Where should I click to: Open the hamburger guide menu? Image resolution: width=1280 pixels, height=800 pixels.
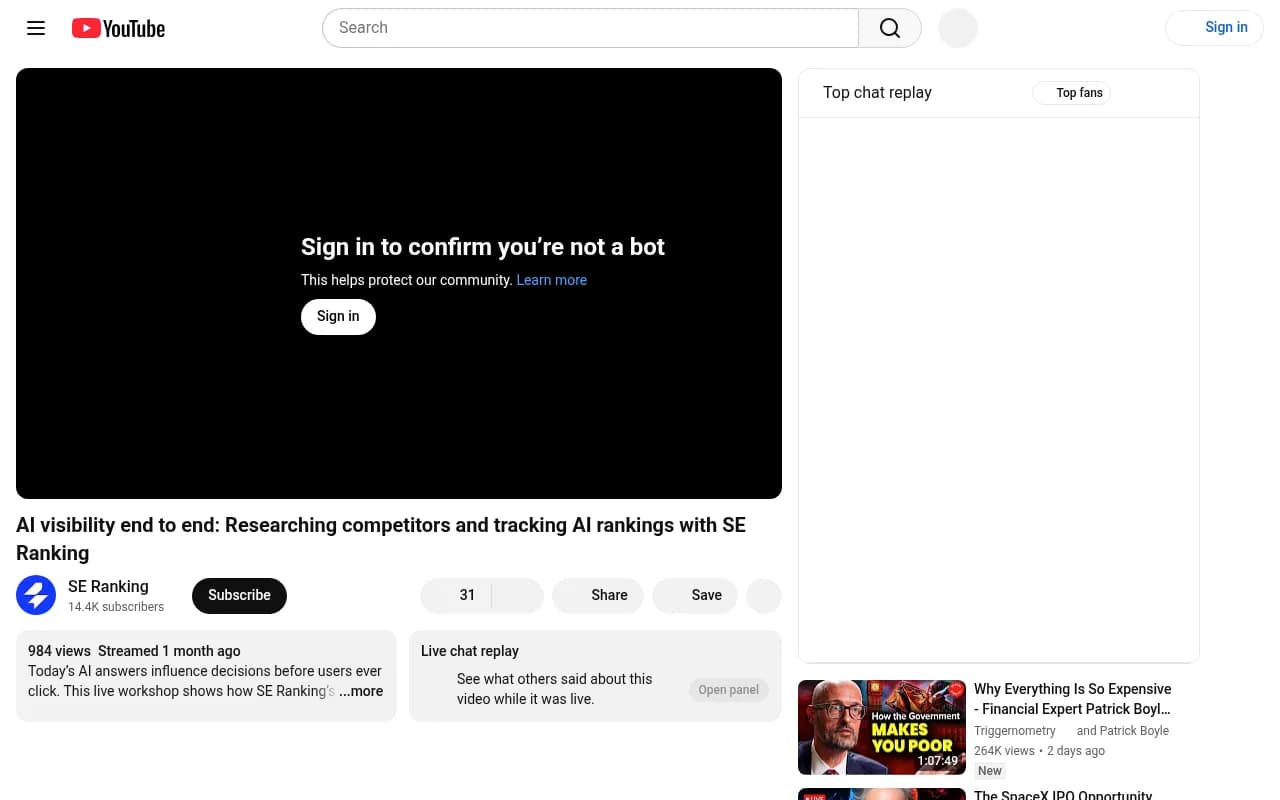coord(36,28)
